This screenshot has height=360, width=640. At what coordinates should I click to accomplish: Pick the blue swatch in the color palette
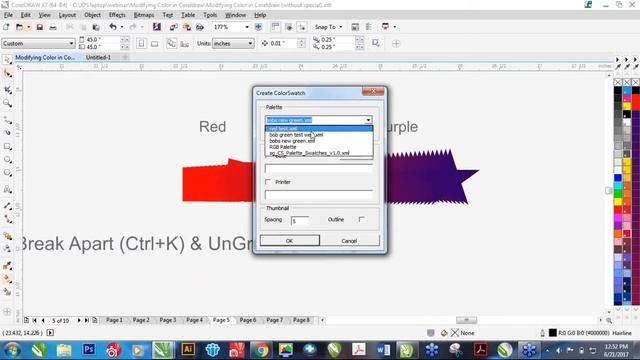(x=618, y=178)
